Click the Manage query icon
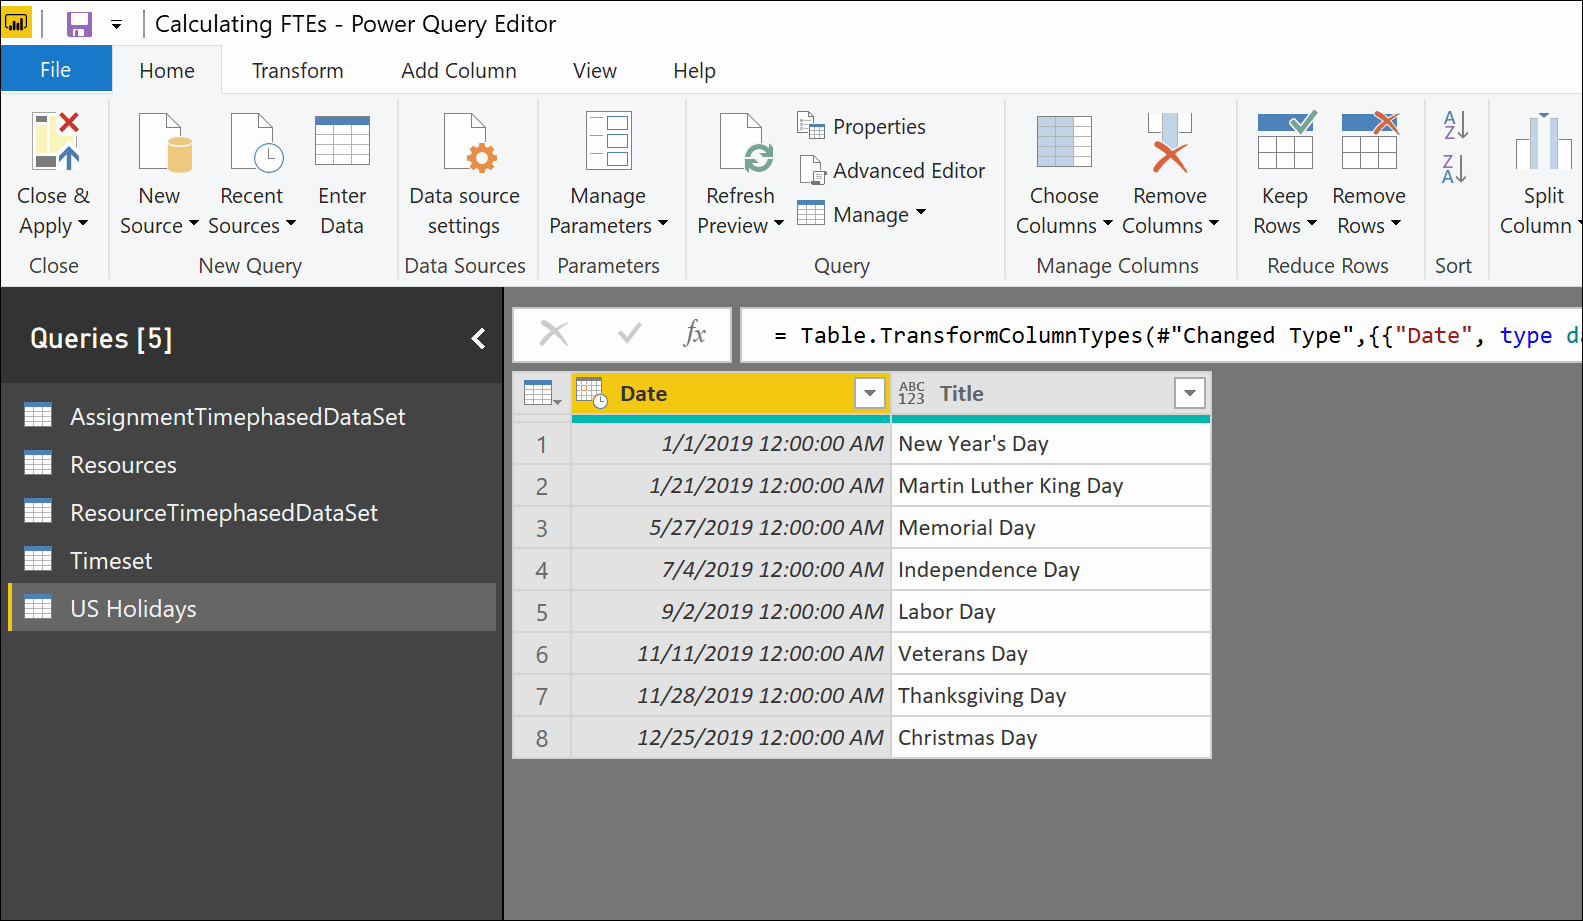The width and height of the screenshot is (1583, 921). point(811,214)
